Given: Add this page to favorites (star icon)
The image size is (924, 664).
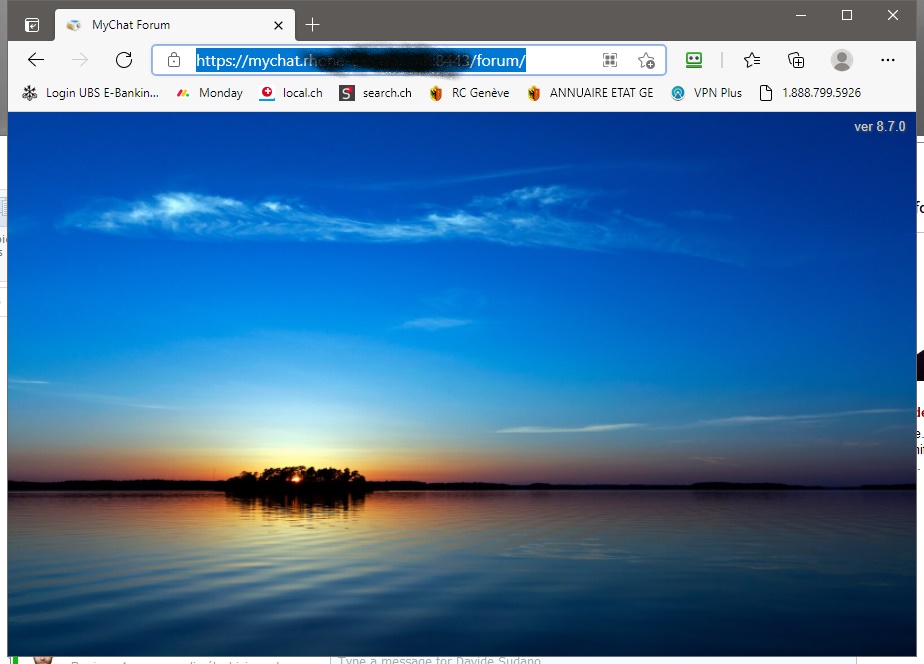Looking at the screenshot, I should pyautogui.click(x=646, y=61).
